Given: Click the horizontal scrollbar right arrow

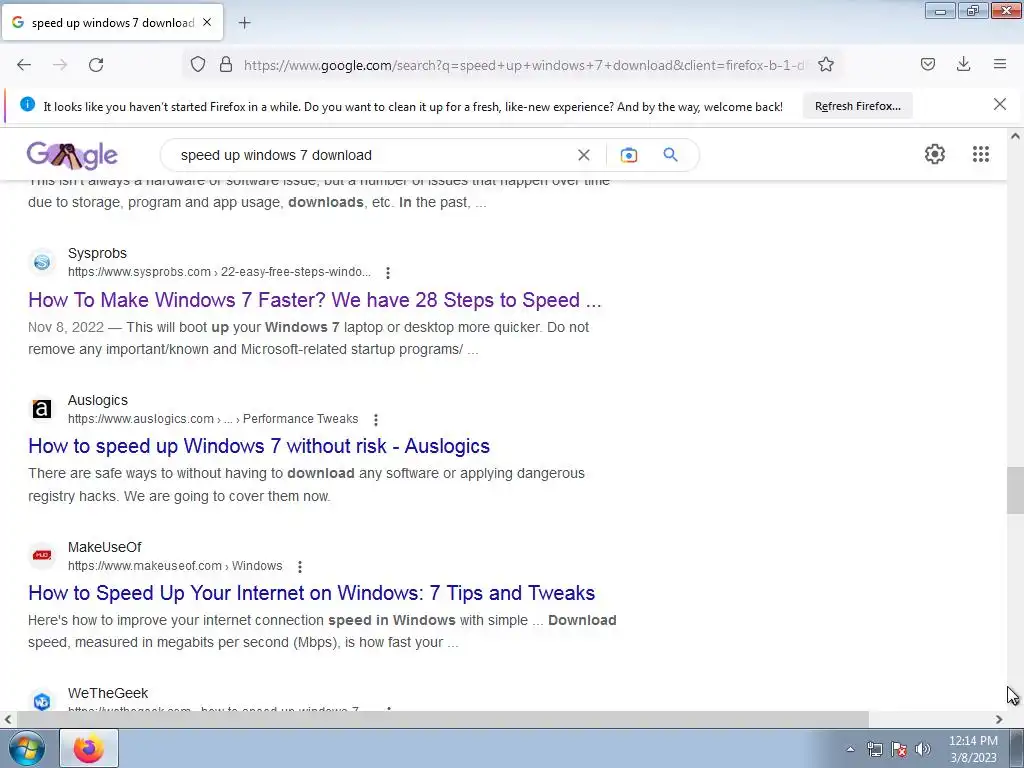Looking at the screenshot, I should pyautogui.click(x=999, y=719).
